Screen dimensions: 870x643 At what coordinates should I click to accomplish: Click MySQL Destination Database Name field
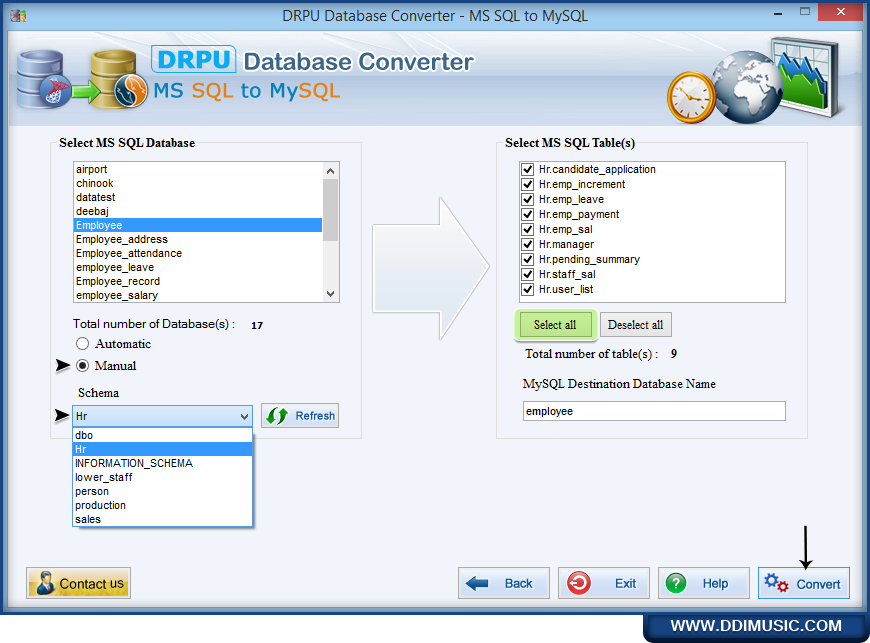654,411
